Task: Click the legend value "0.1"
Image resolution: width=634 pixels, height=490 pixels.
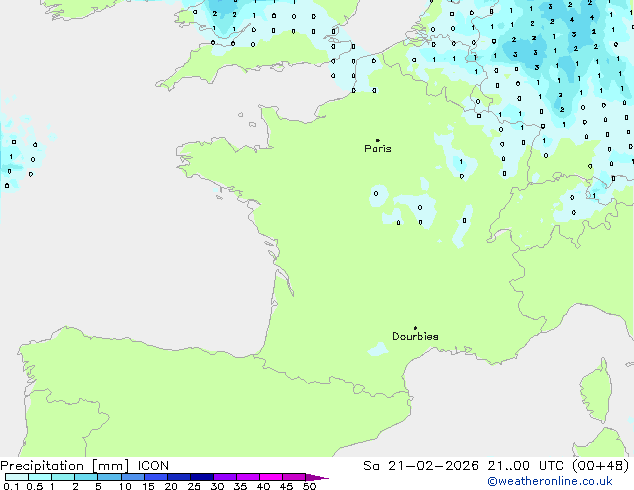Action: pos(11,486)
